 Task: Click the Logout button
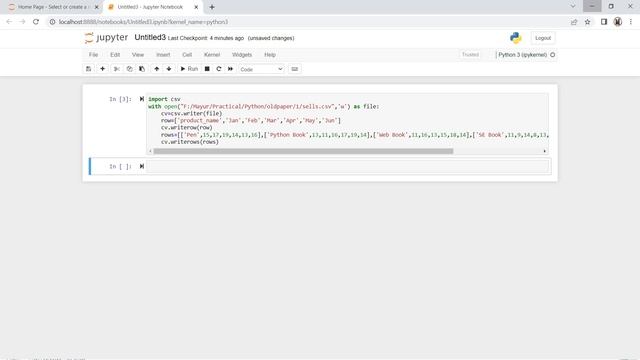pyautogui.click(x=543, y=38)
